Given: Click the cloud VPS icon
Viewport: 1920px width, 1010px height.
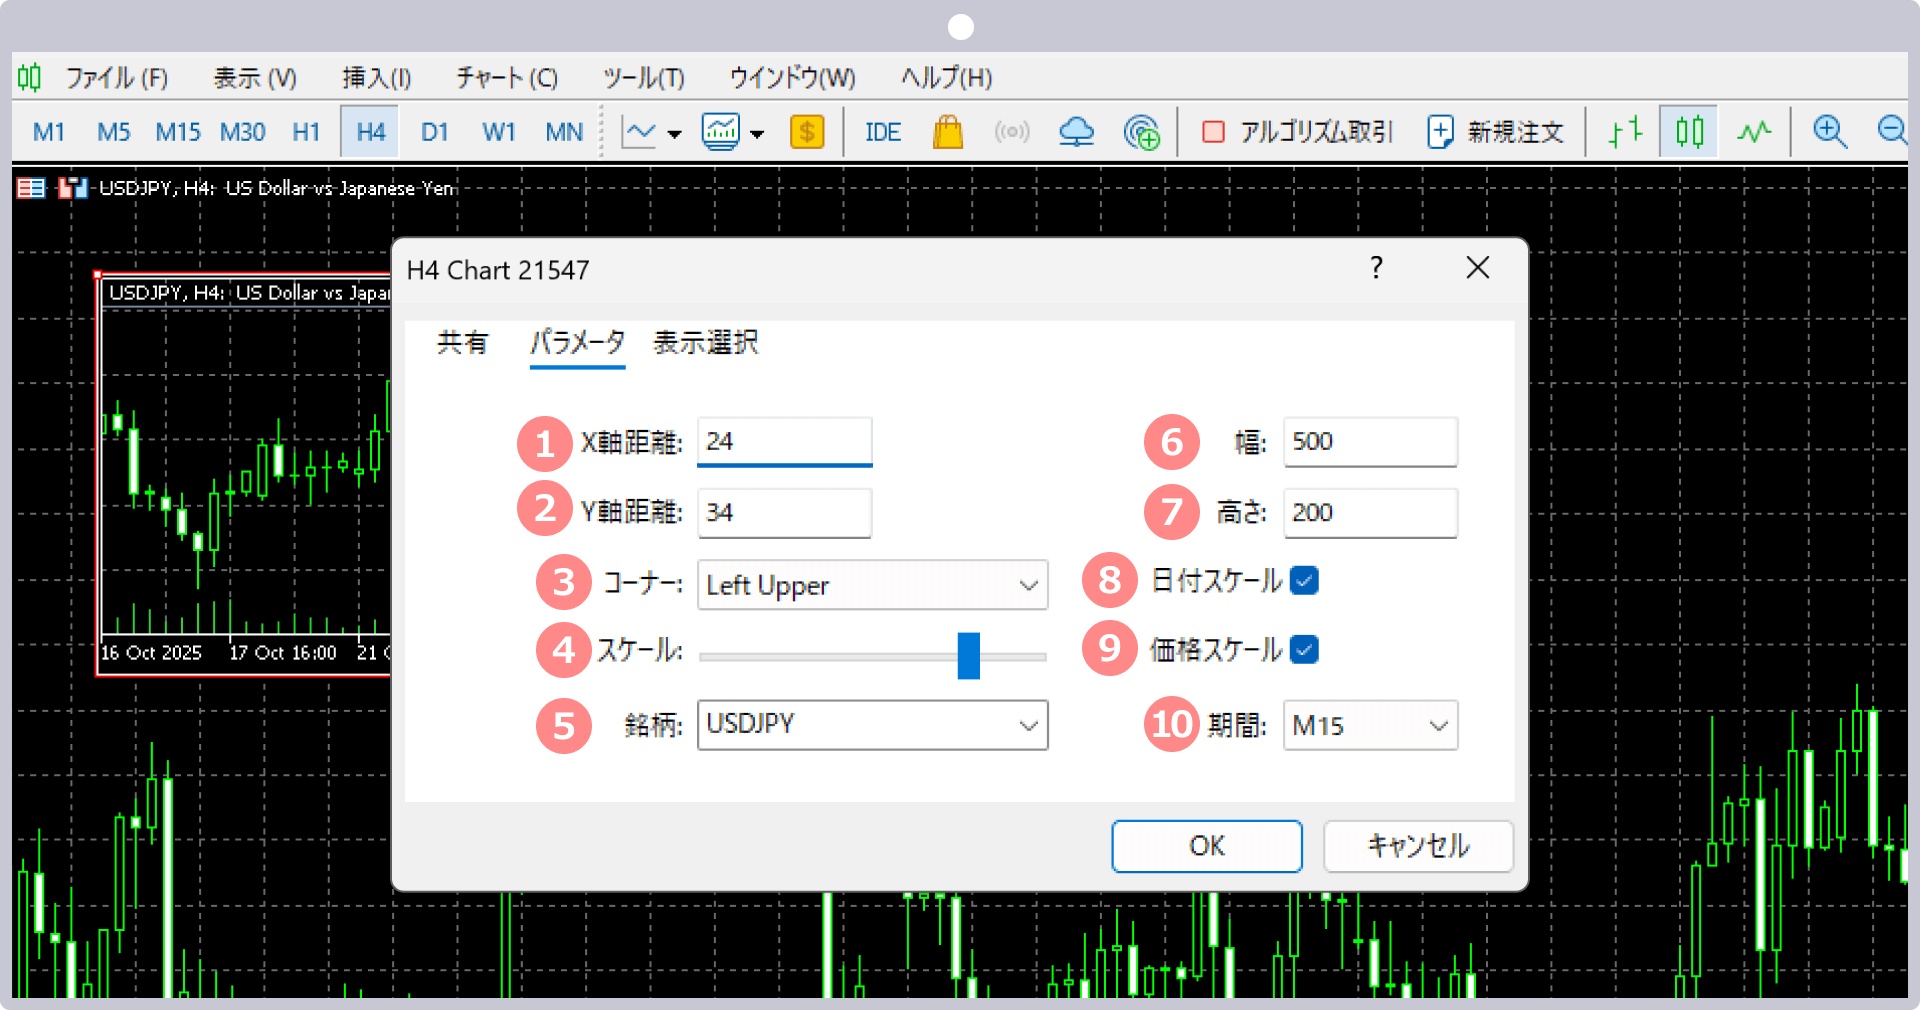Looking at the screenshot, I should [x=1075, y=131].
